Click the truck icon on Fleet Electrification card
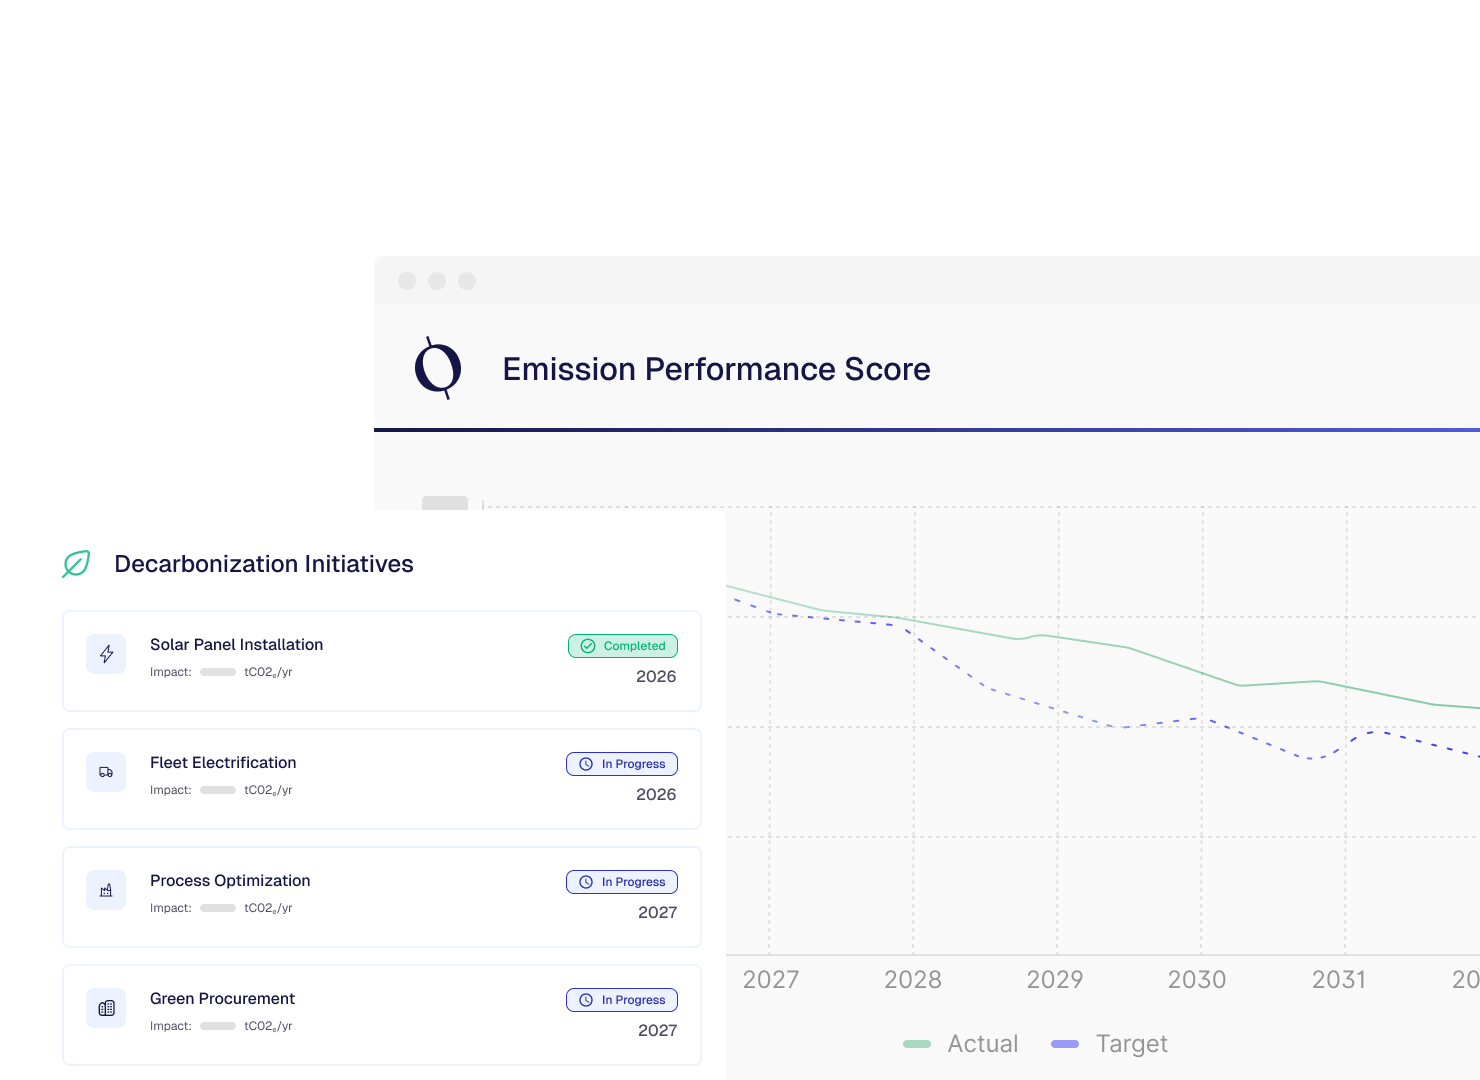This screenshot has width=1480, height=1080. [x=106, y=772]
